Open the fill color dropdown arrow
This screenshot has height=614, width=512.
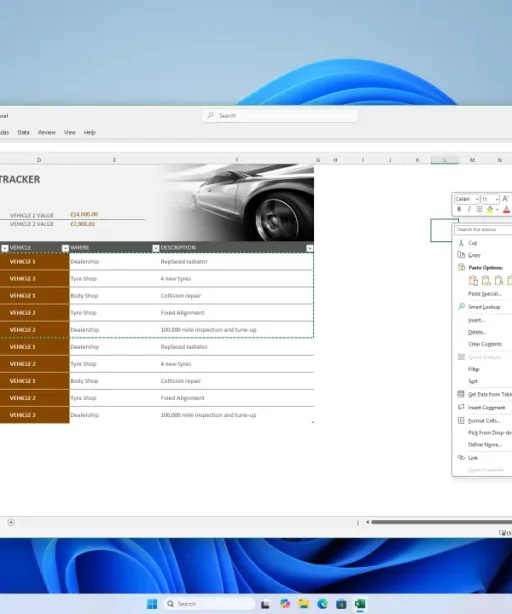[497, 210]
